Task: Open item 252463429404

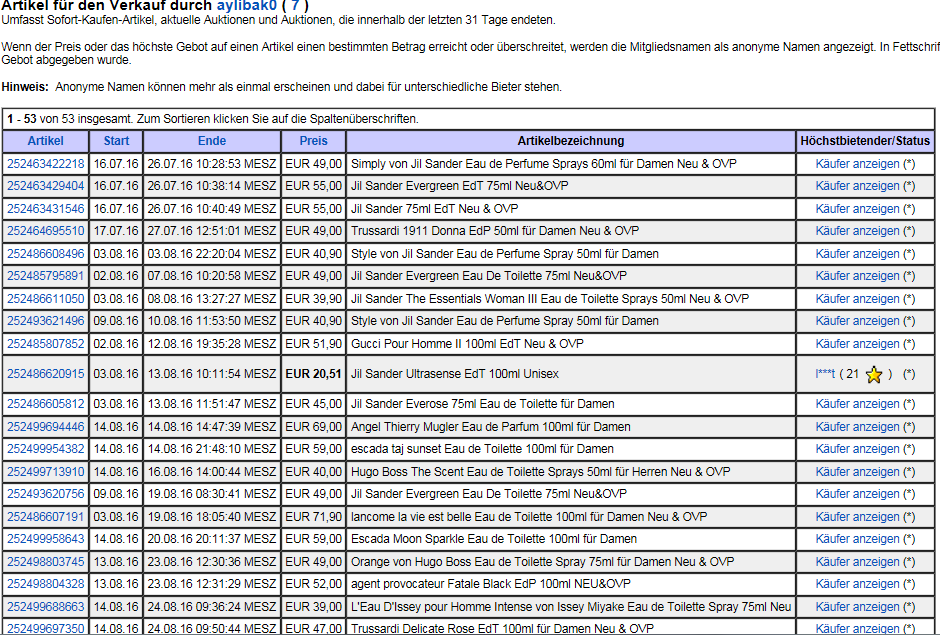Action: click(46, 186)
